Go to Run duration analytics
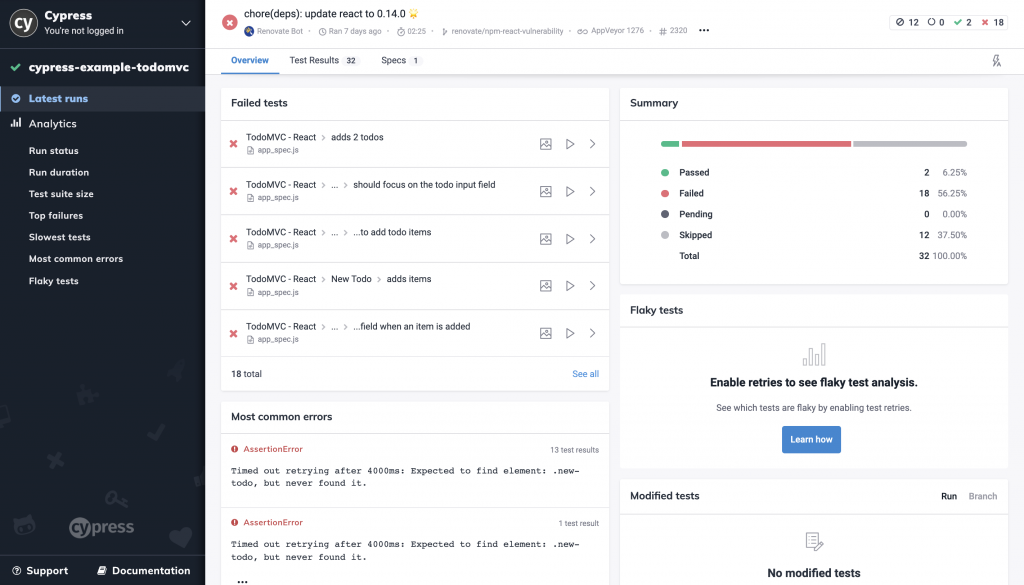 (x=59, y=172)
